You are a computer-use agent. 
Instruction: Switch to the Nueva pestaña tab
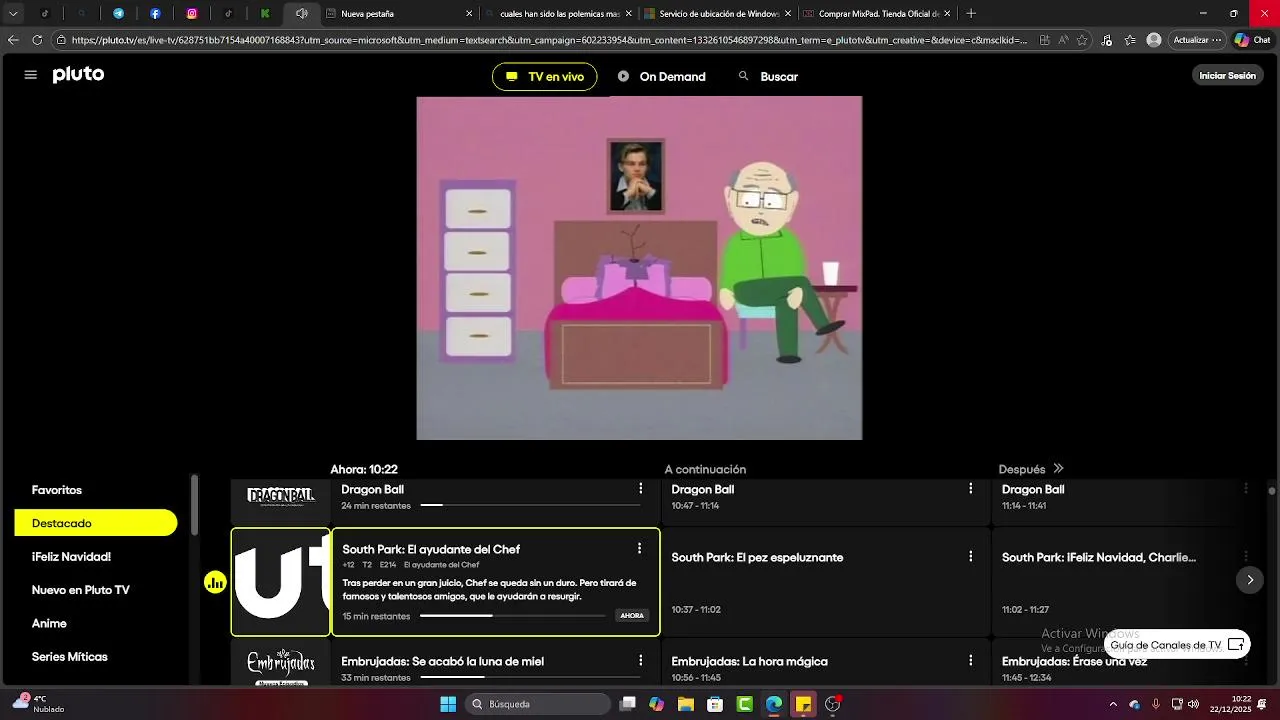[x=399, y=14]
